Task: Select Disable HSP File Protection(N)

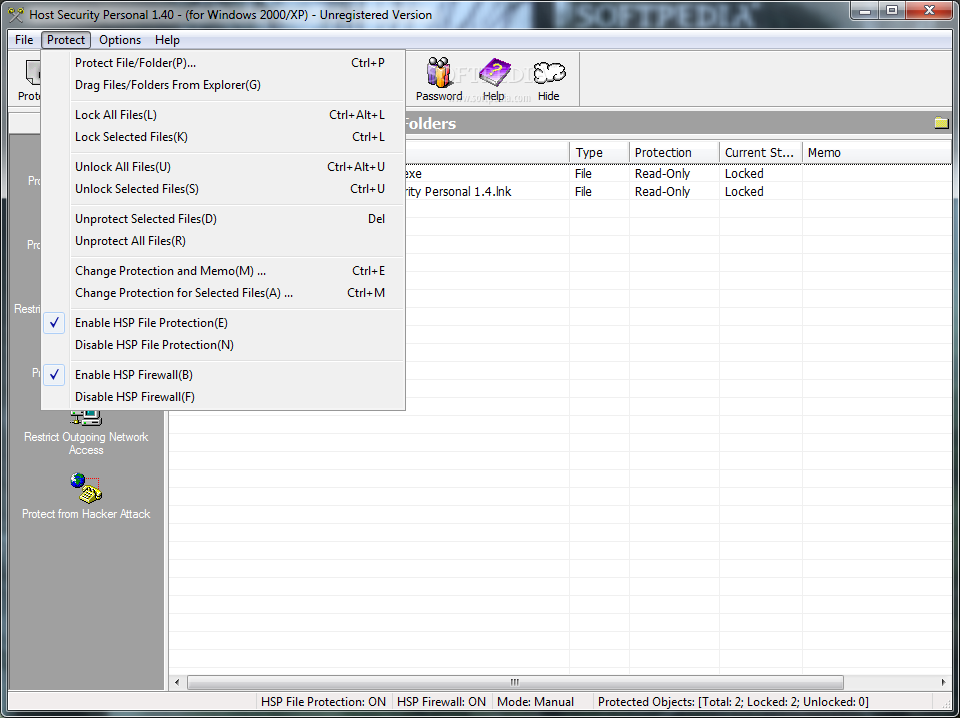Action: click(223, 345)
